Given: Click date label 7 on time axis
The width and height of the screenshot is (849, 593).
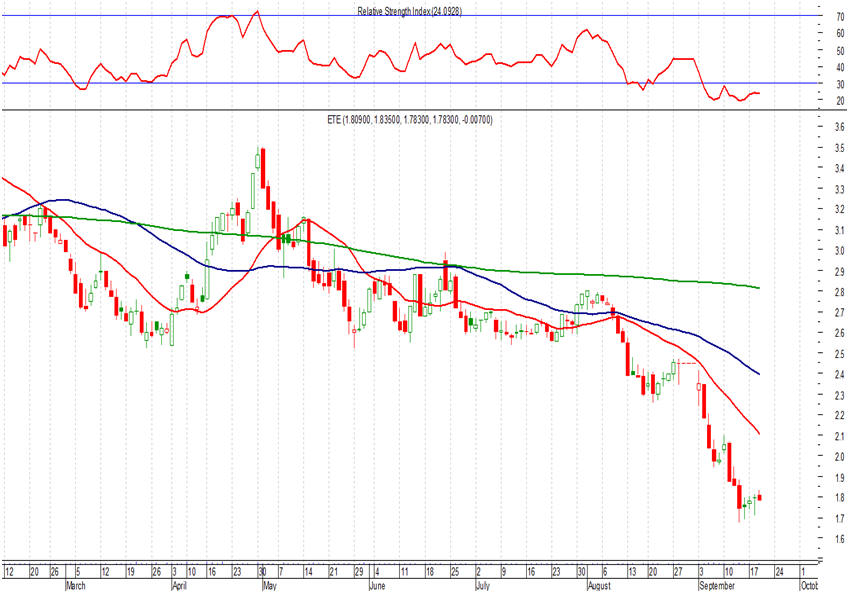Looking at the screenshot, I should [x=280, y=572].
